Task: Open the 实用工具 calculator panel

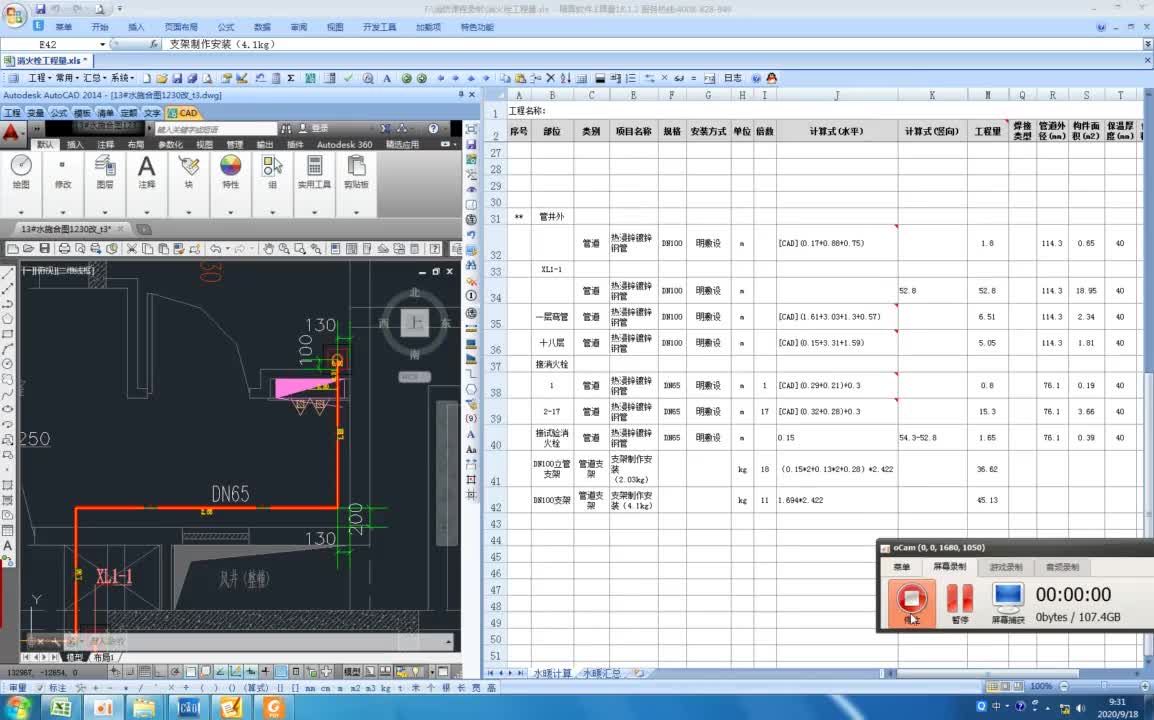Action: 314,173
